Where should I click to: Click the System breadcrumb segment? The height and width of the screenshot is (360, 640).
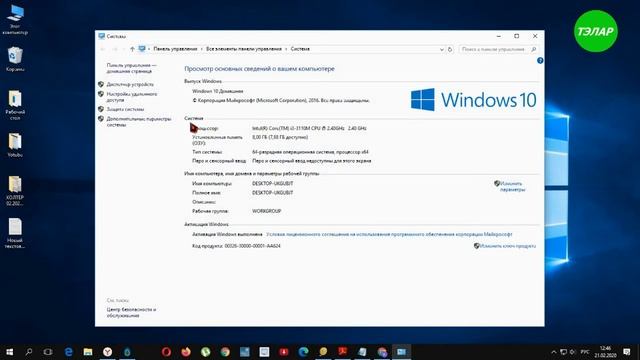(300, 49)
